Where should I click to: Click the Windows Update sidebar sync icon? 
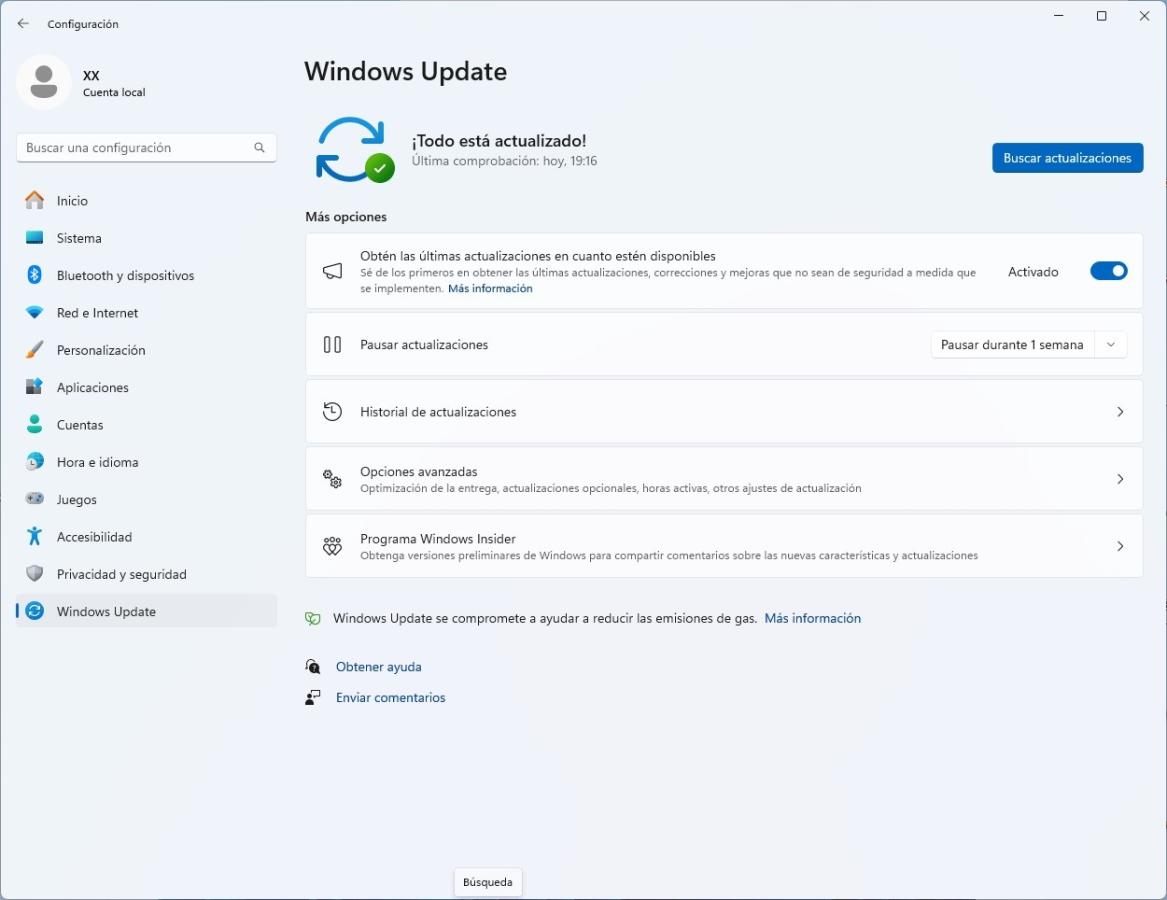tap(34, 611)
